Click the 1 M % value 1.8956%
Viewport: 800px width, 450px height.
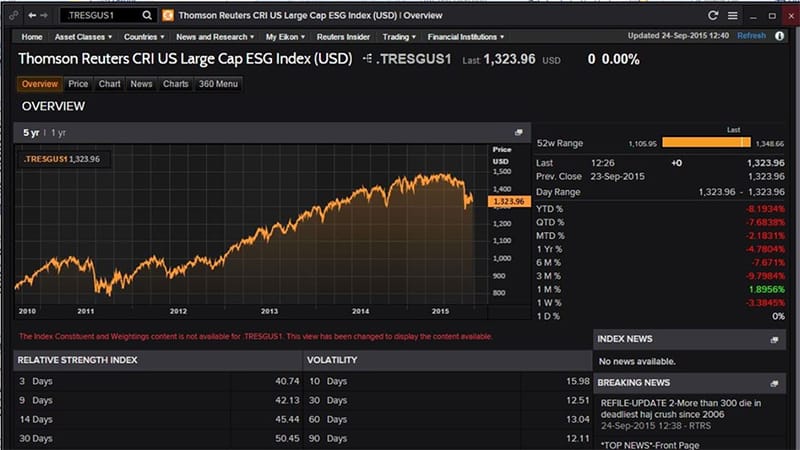(766, 289)
